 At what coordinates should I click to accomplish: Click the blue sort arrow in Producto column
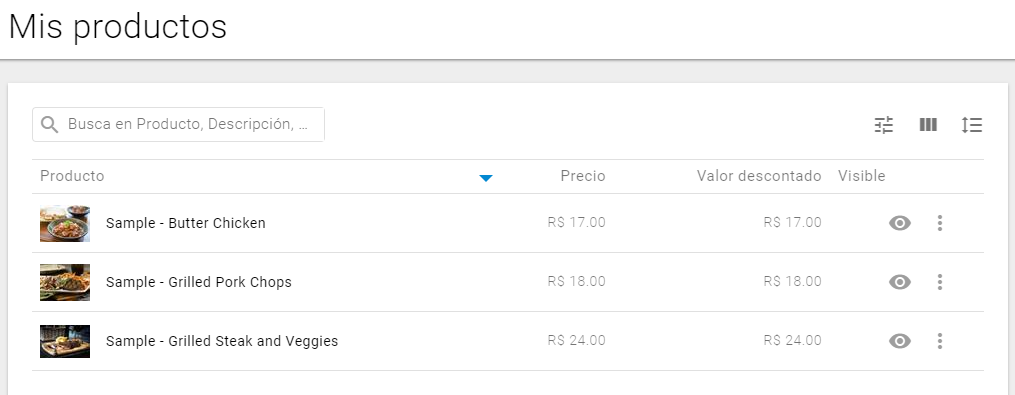(485, 178)
